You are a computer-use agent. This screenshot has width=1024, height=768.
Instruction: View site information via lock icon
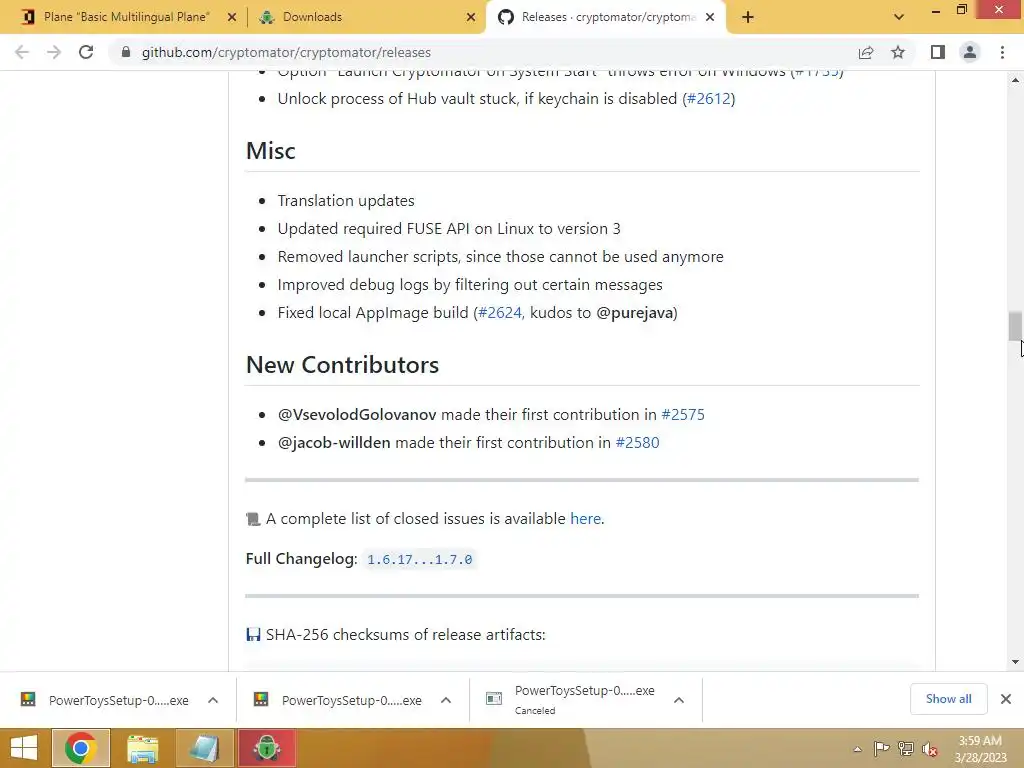click(x=126, y=52)
